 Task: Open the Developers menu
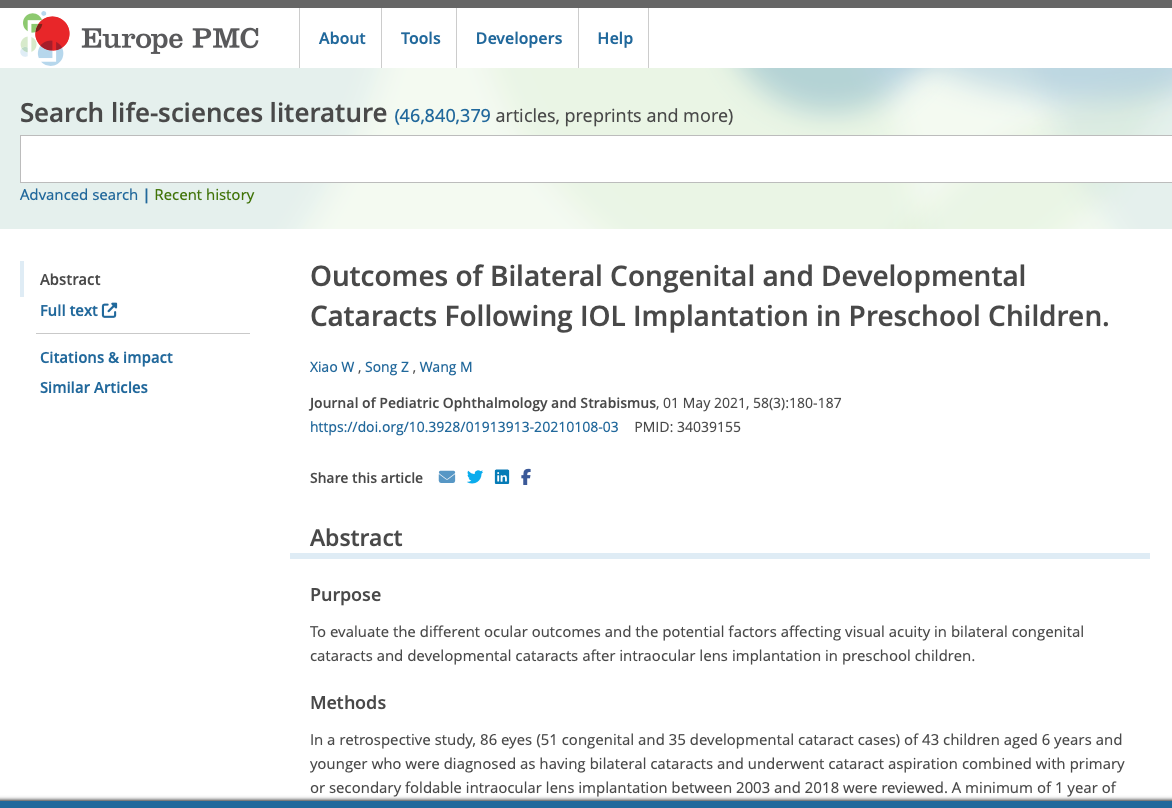tap(518, 38)
